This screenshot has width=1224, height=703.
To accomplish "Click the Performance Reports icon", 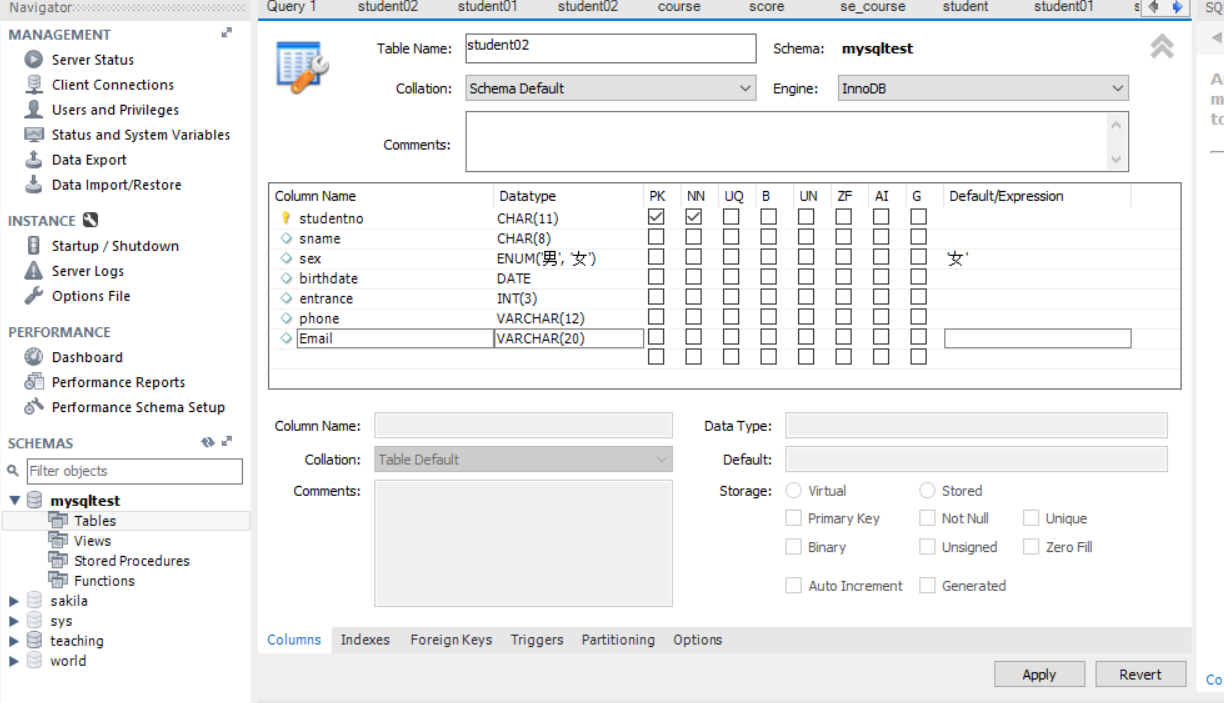I will coord(34,382).
